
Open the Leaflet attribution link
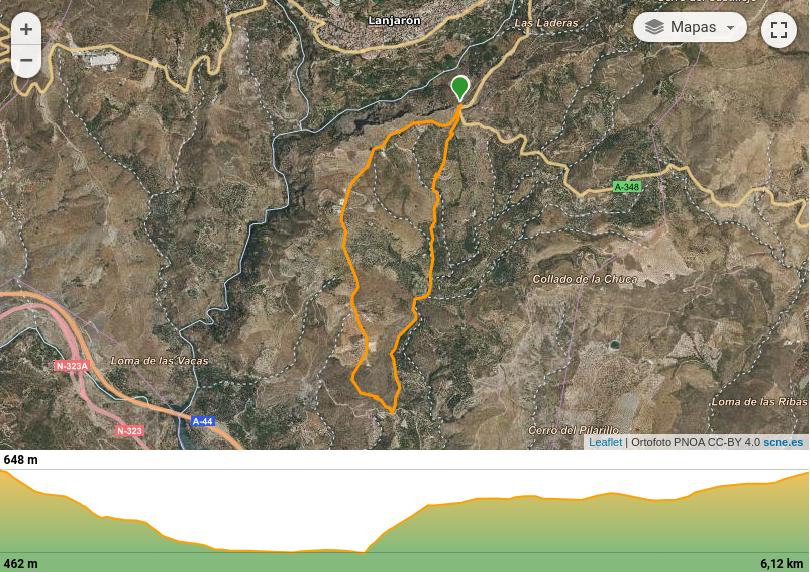point(605,442)
